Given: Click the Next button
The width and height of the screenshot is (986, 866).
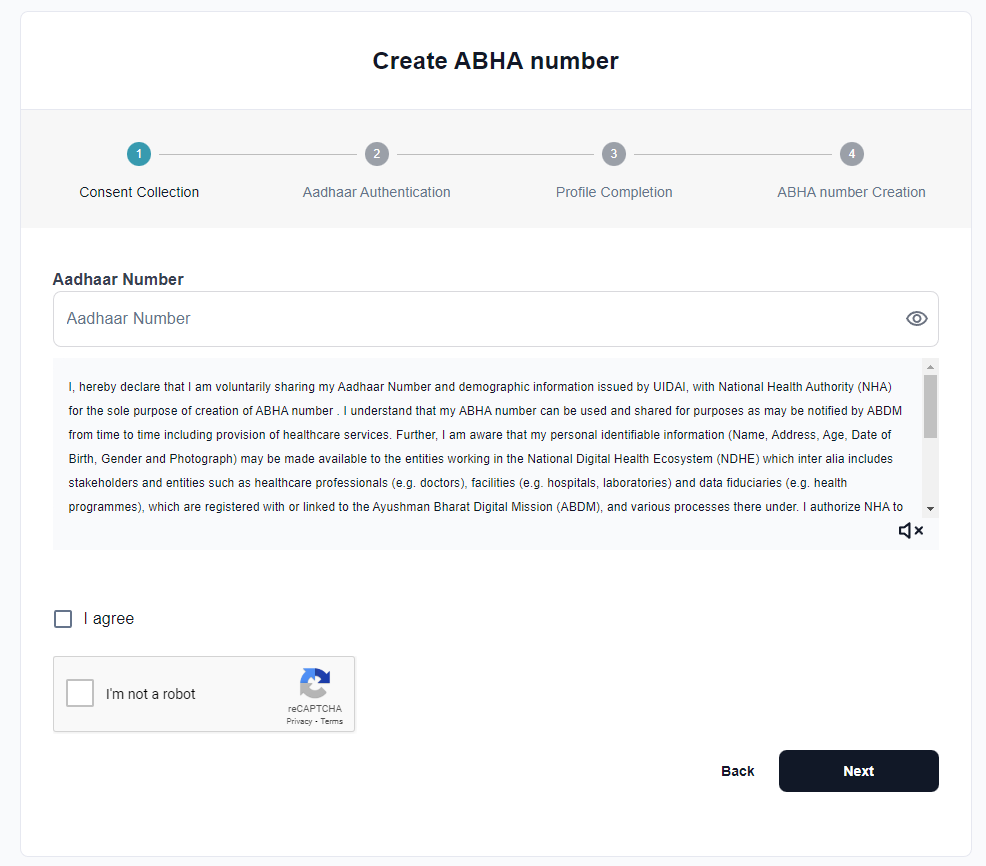Looking at the screenshot, I should [858, 771].
